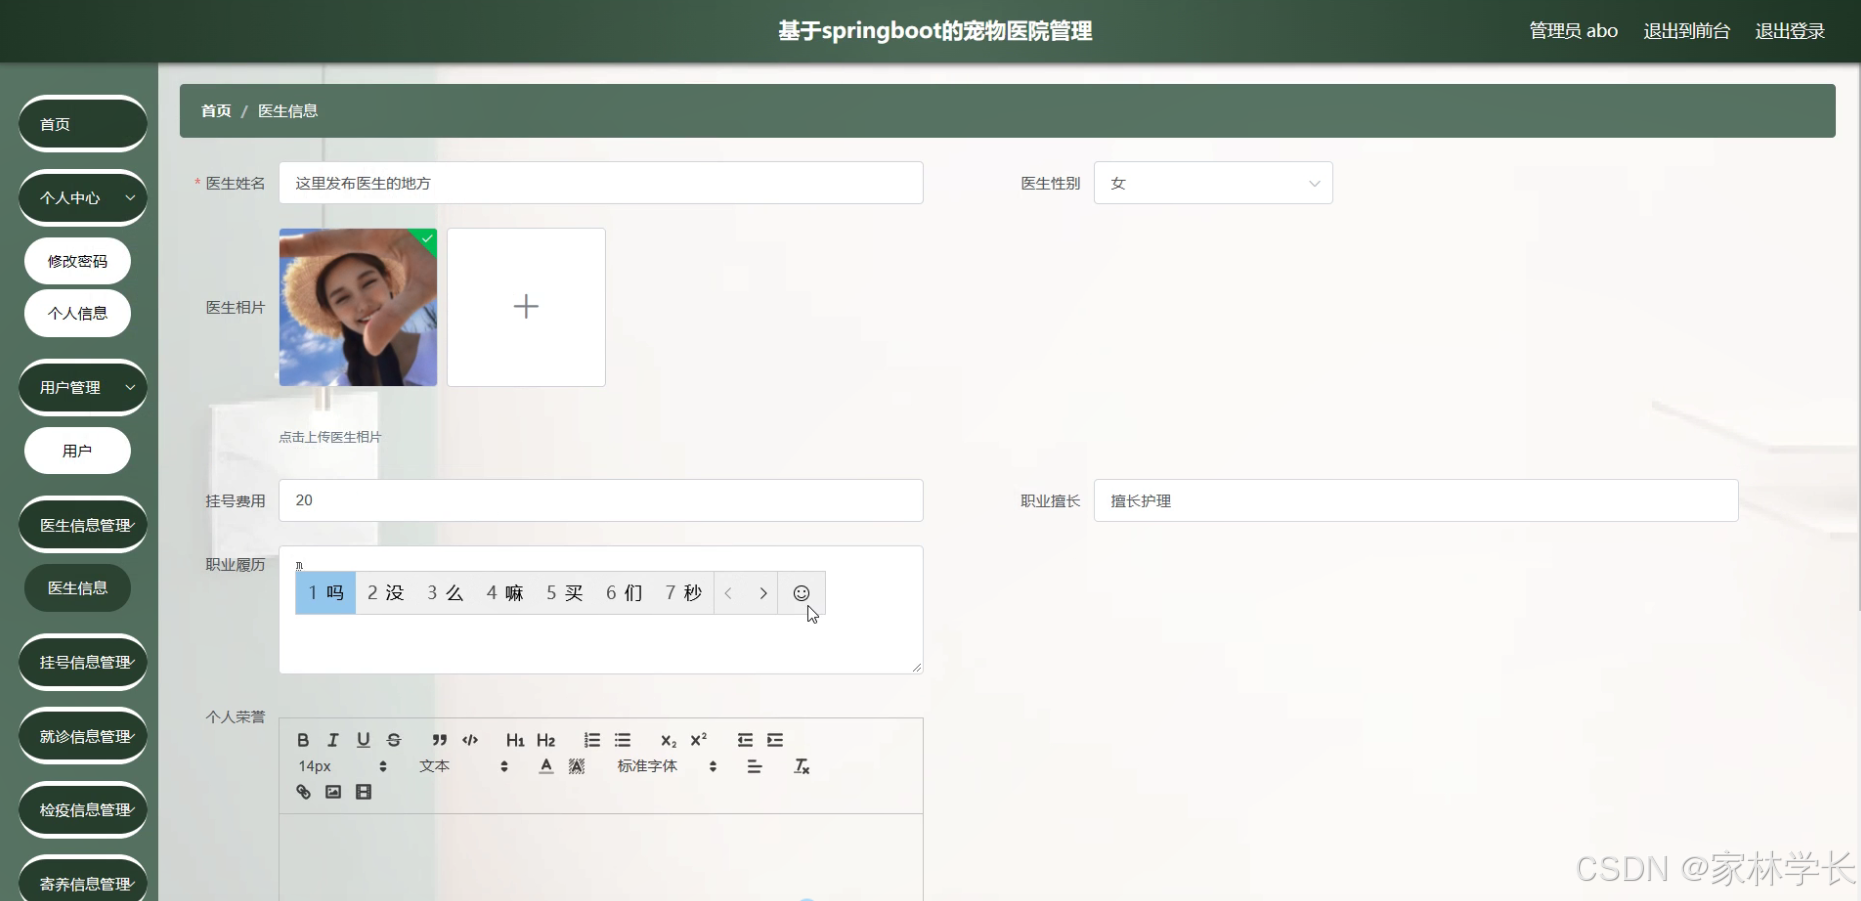Increase indent in the editor
Screen dimensions: 1861x901
click(x=775, y=740)
